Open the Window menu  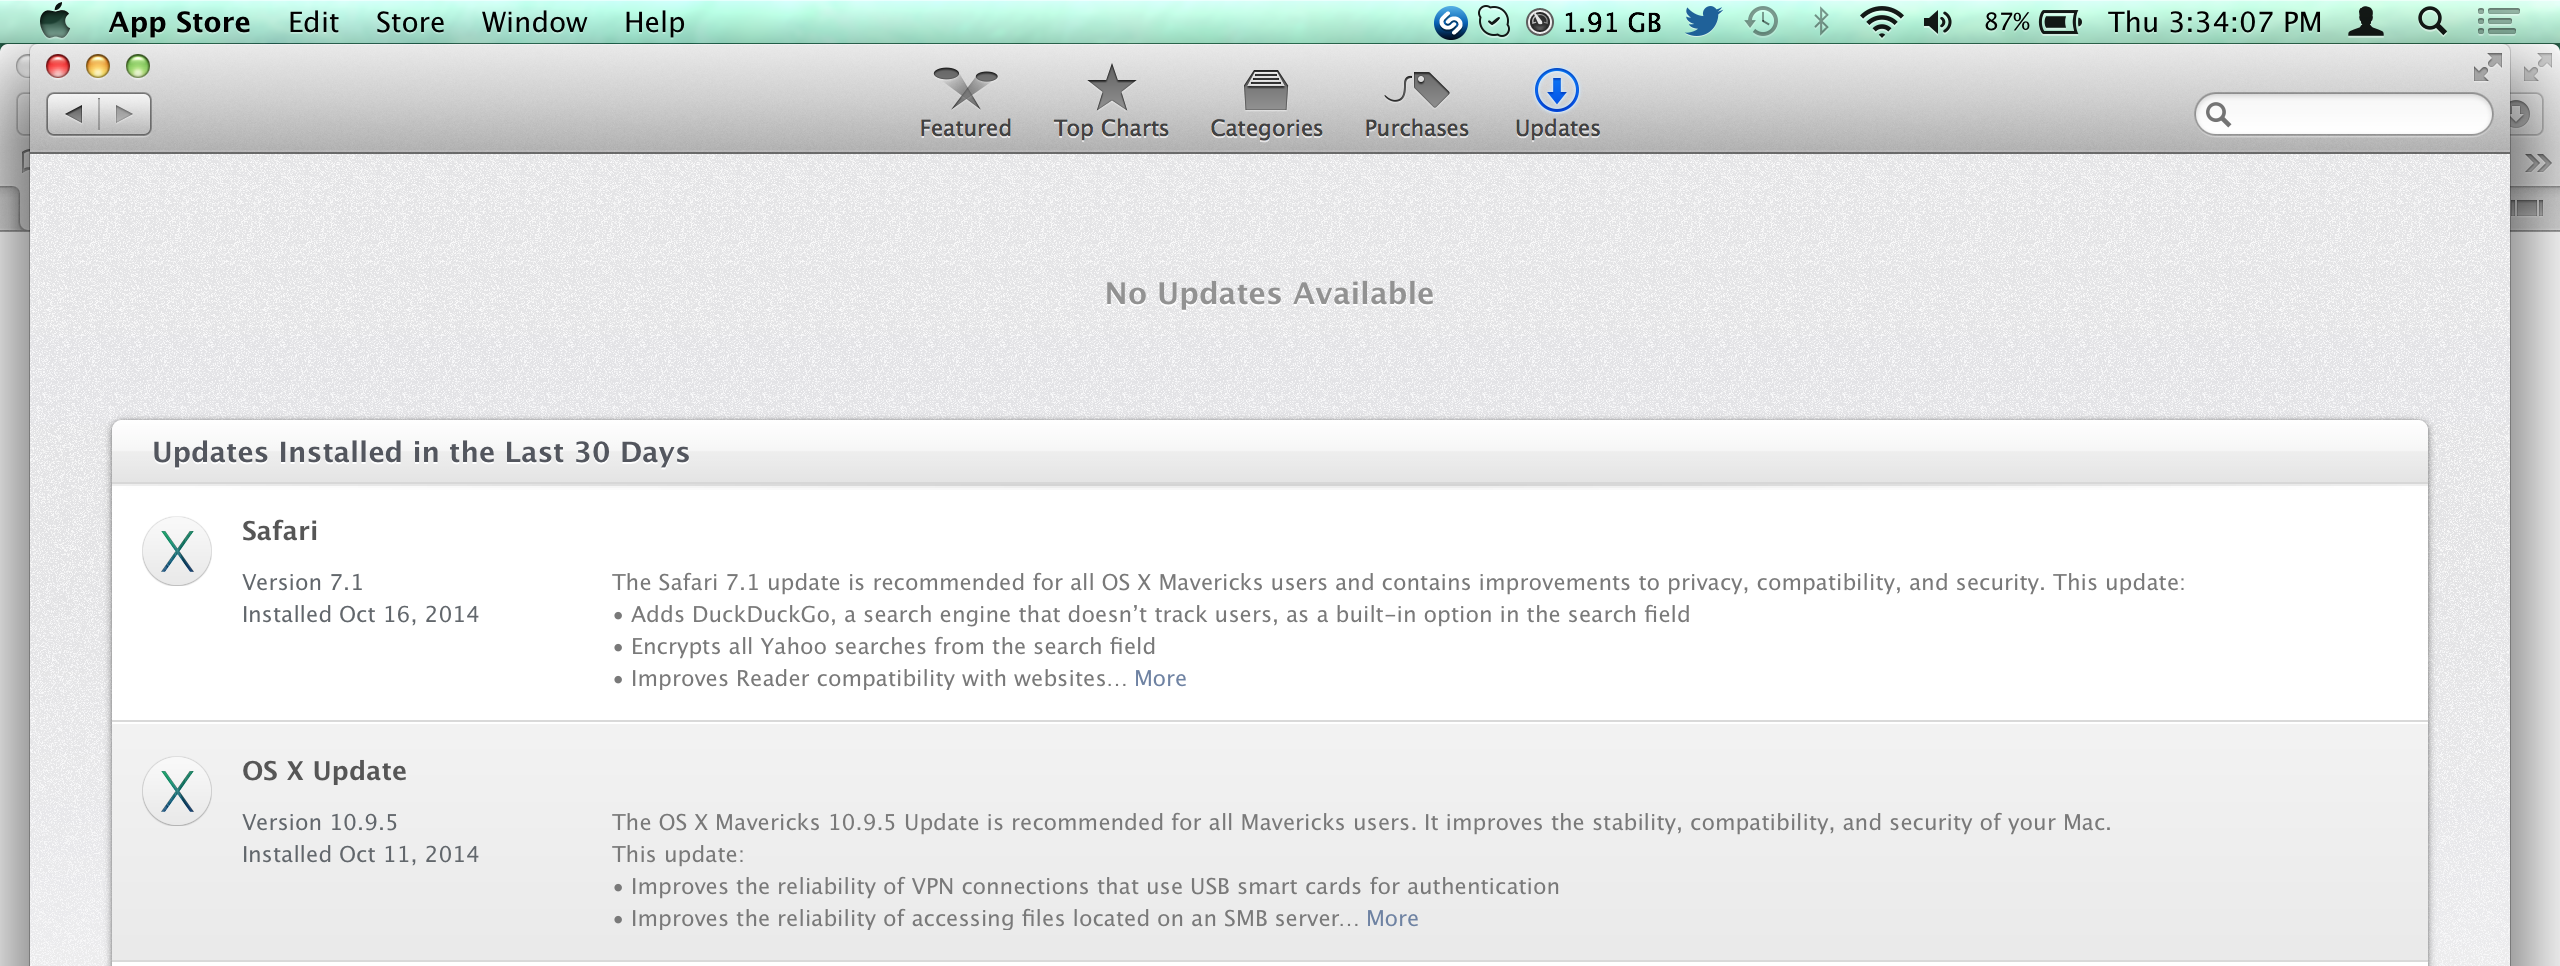coord(534,22)
